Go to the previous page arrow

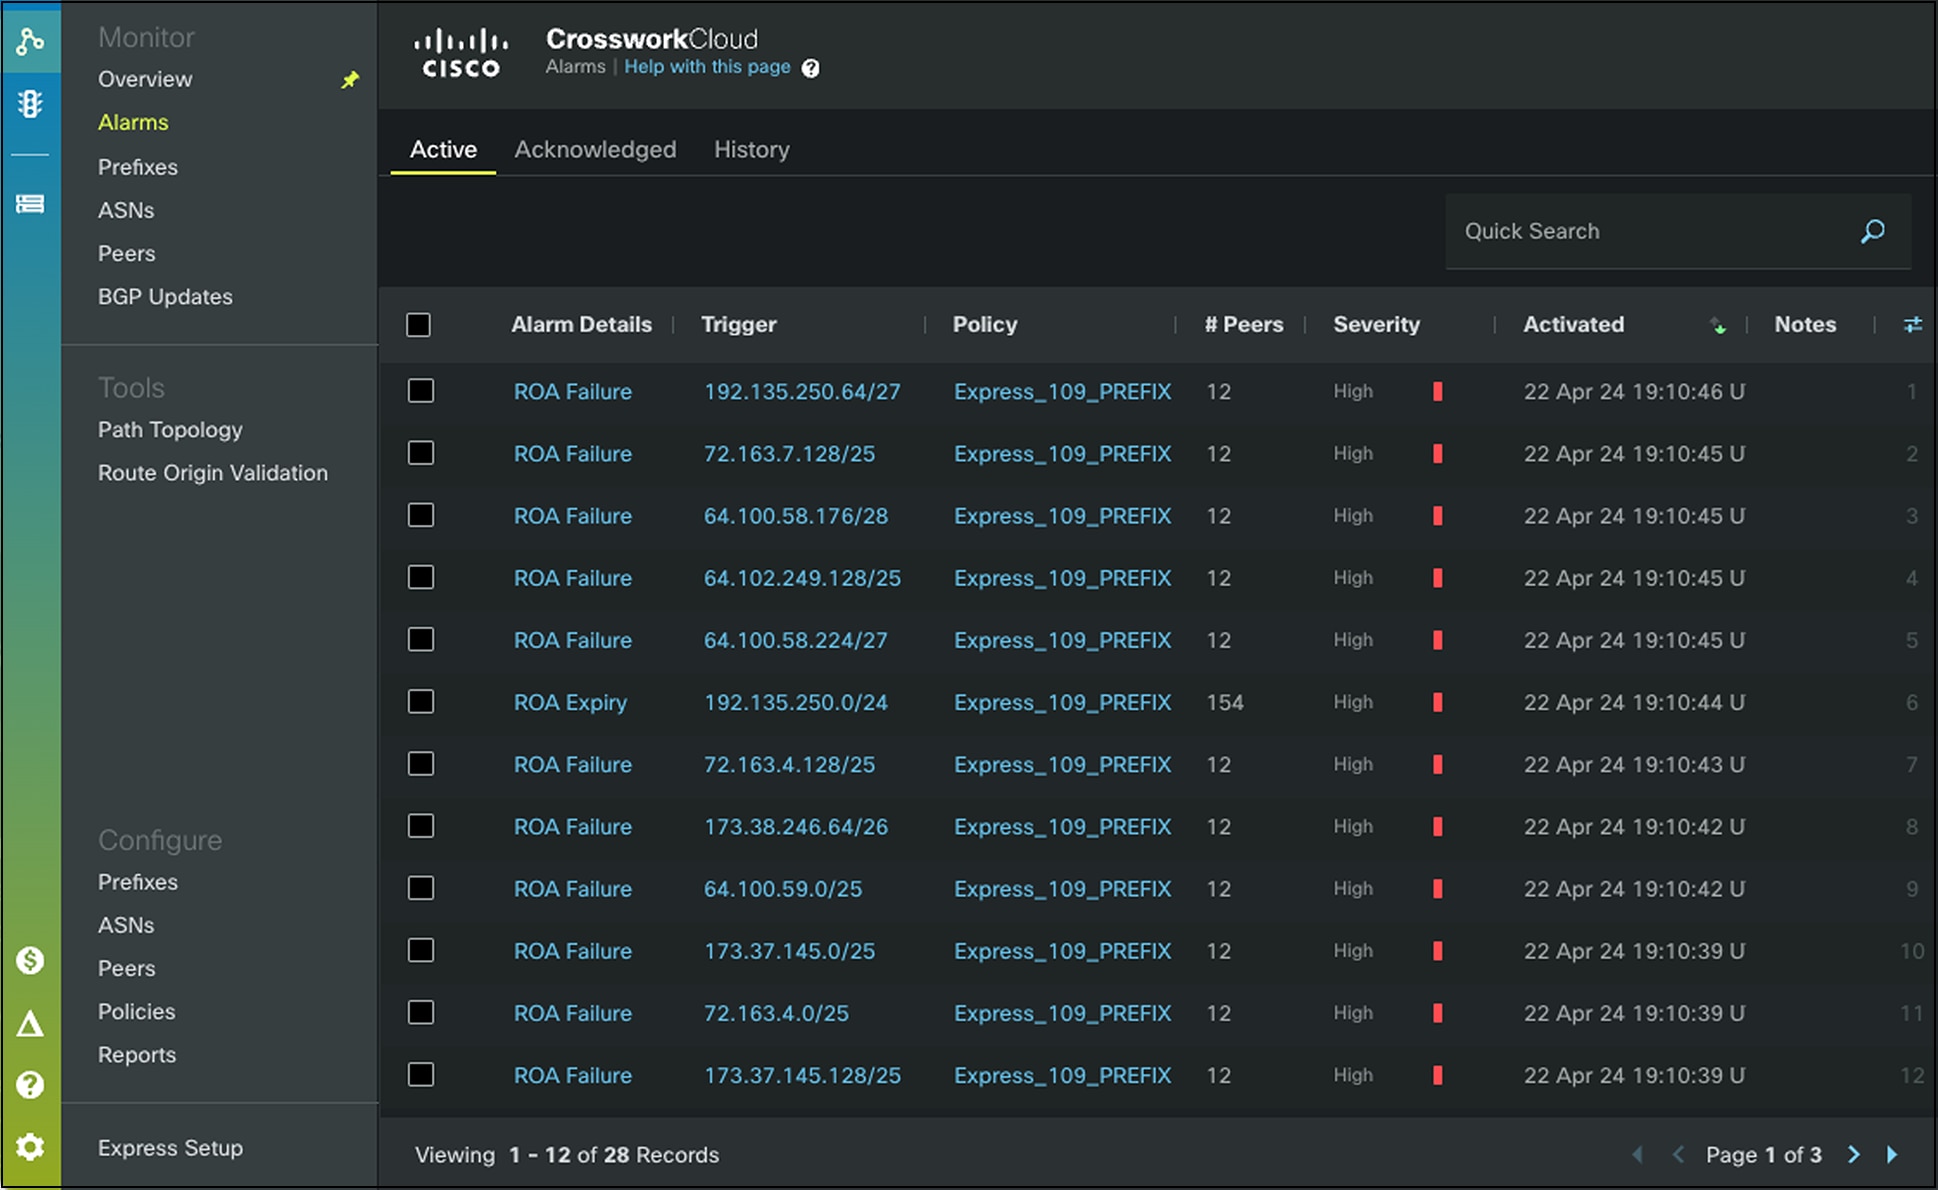1678,1154
